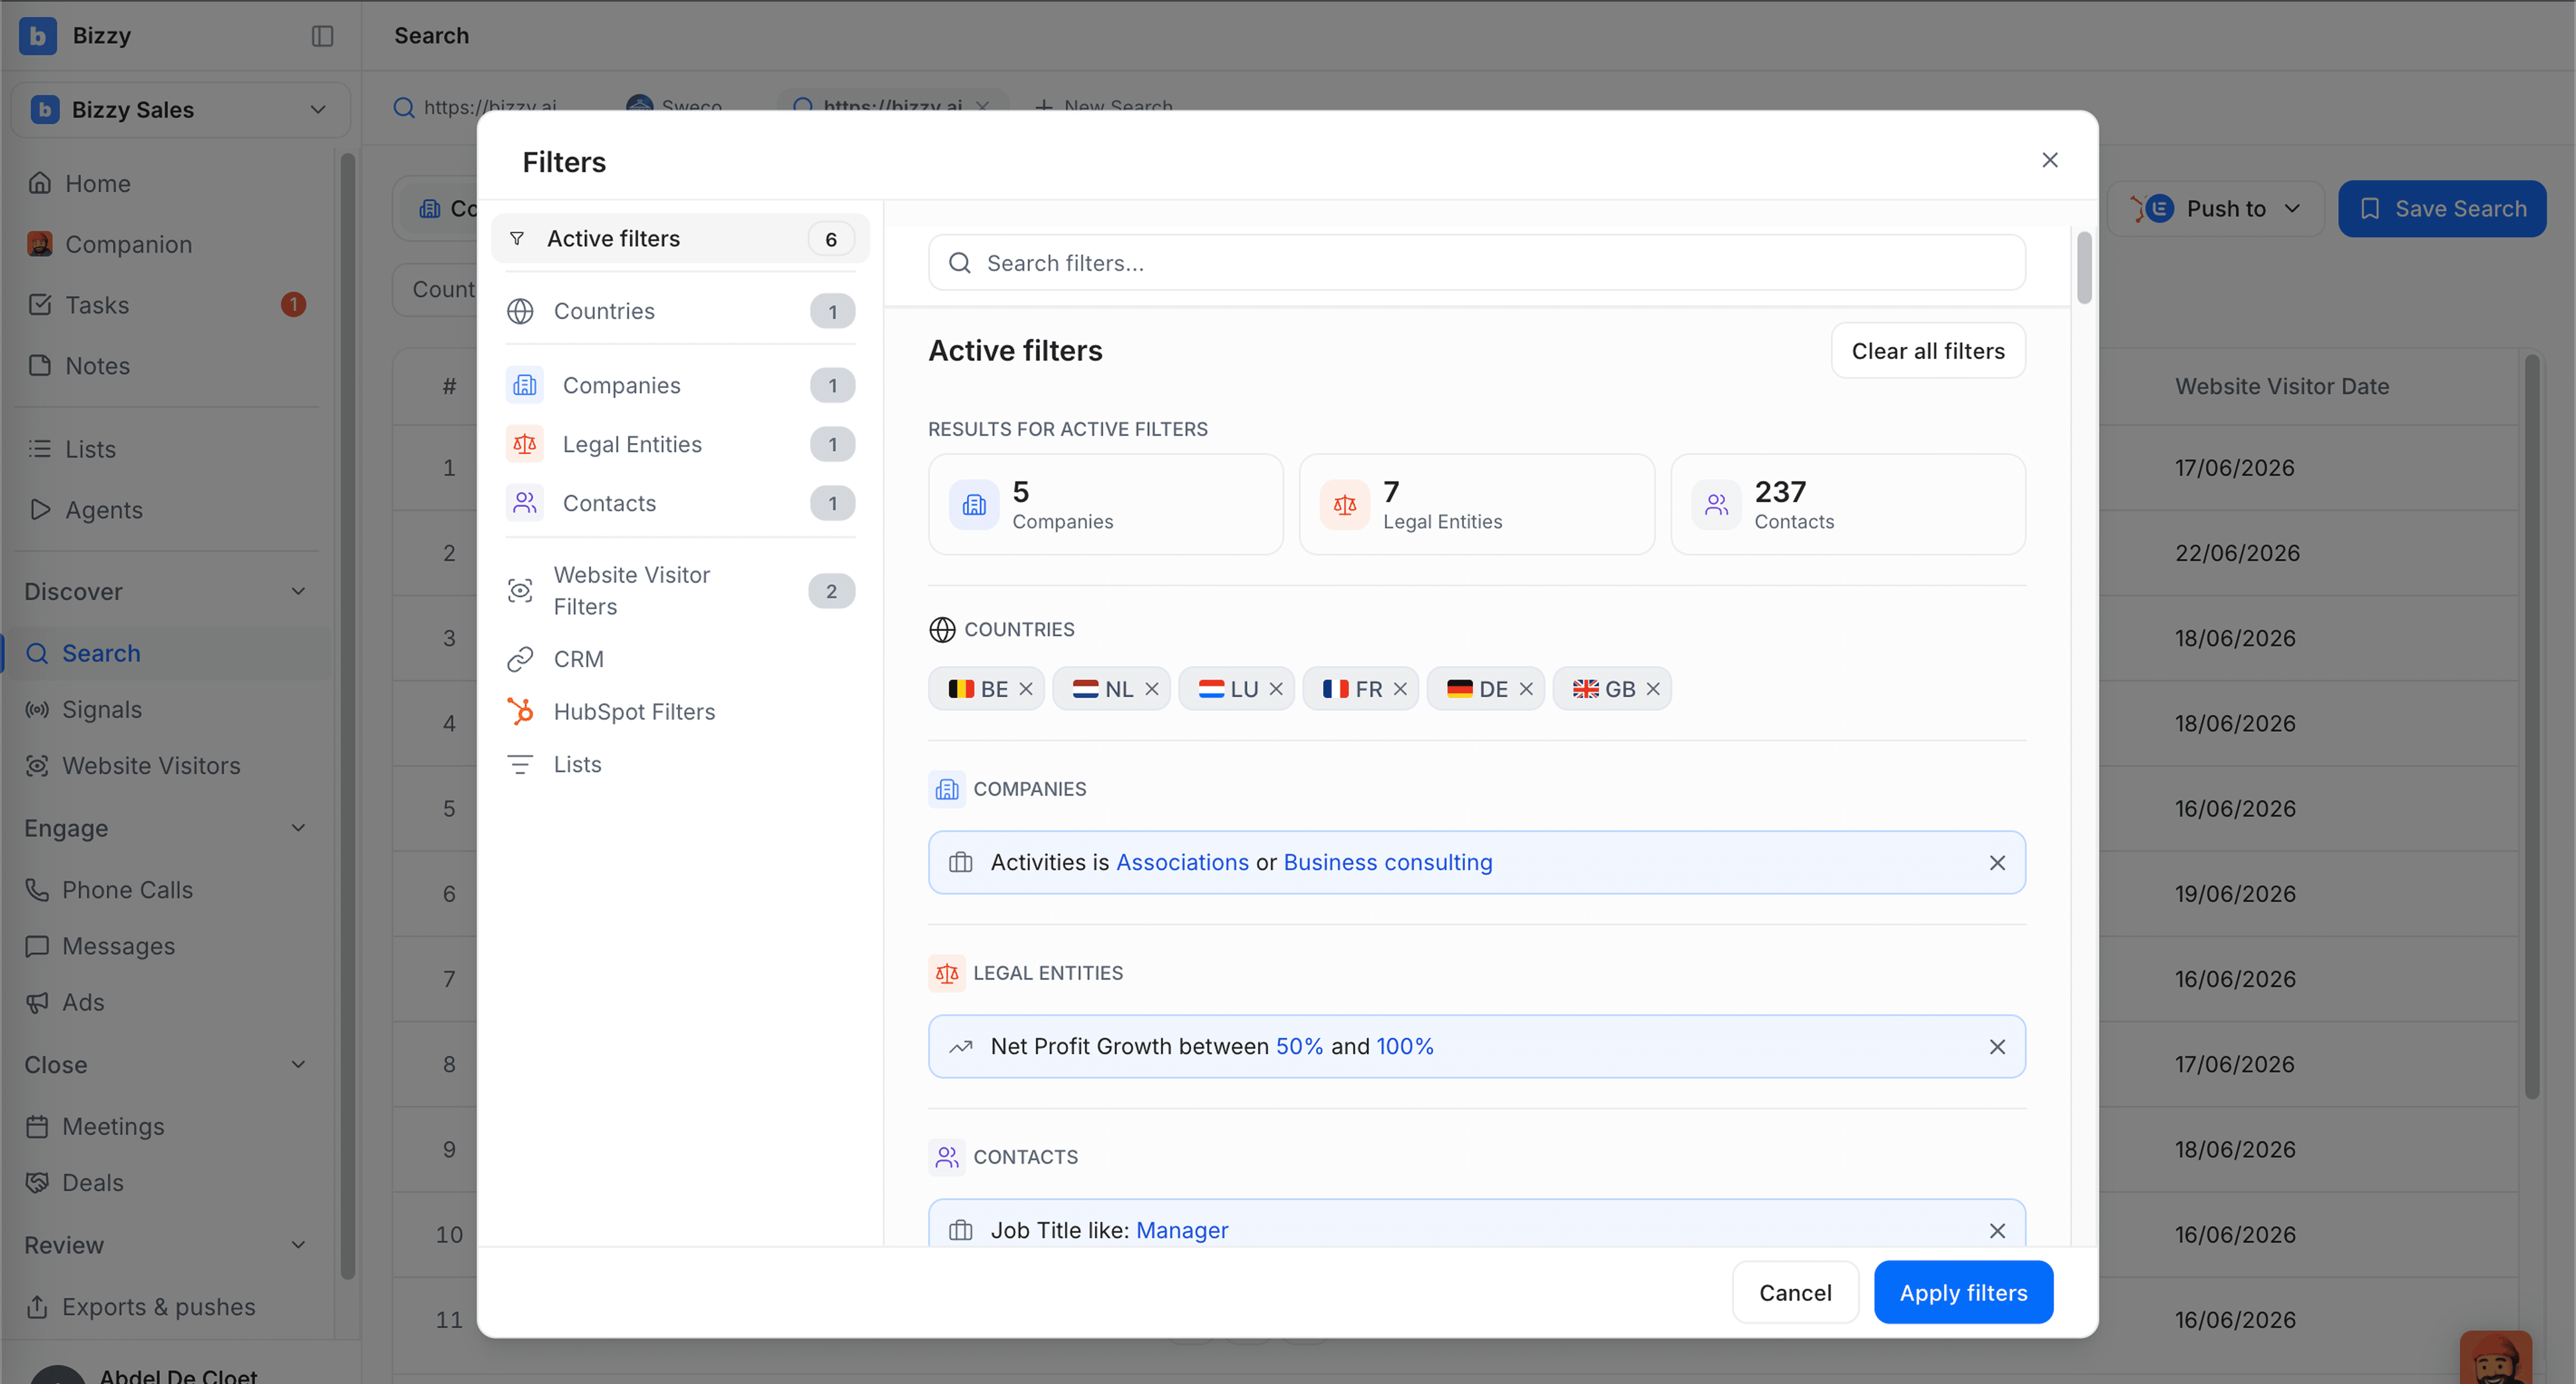Open Agents in sidebar
2576x1384 pixels.
(x=103, y=510)
